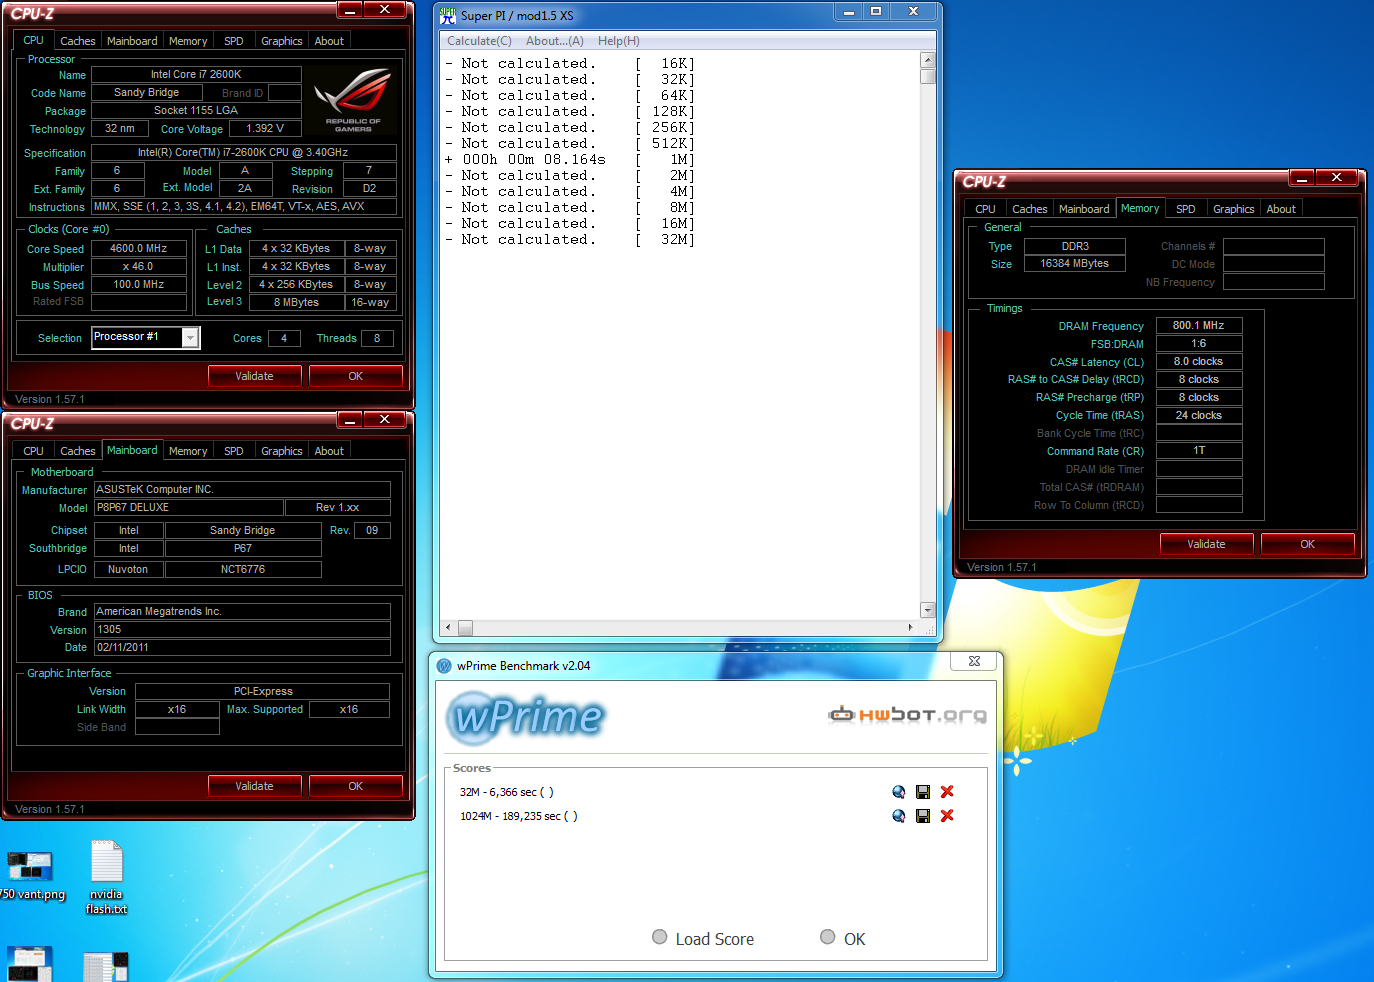Select the Load Score radio button
Image resolution: width=1374 pixels, height=982 pixels.
click(x=660, y=937)
